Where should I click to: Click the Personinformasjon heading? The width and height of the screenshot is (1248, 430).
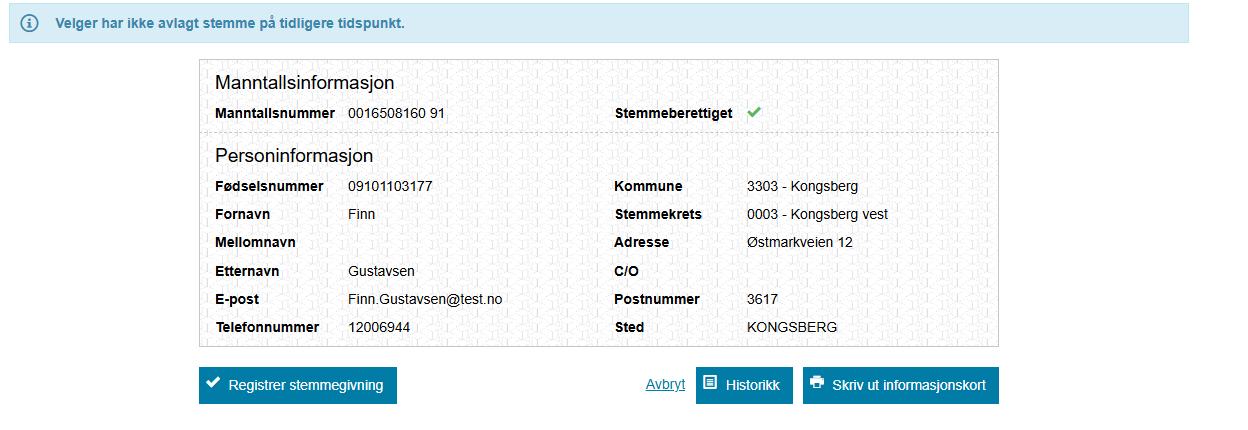[294, 156]
